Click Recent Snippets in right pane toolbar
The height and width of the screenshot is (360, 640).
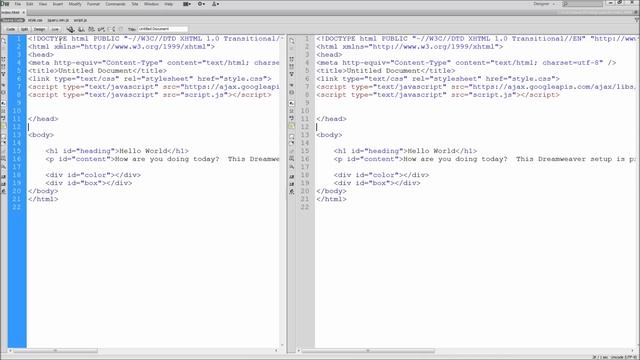click(x=291, y=159)
